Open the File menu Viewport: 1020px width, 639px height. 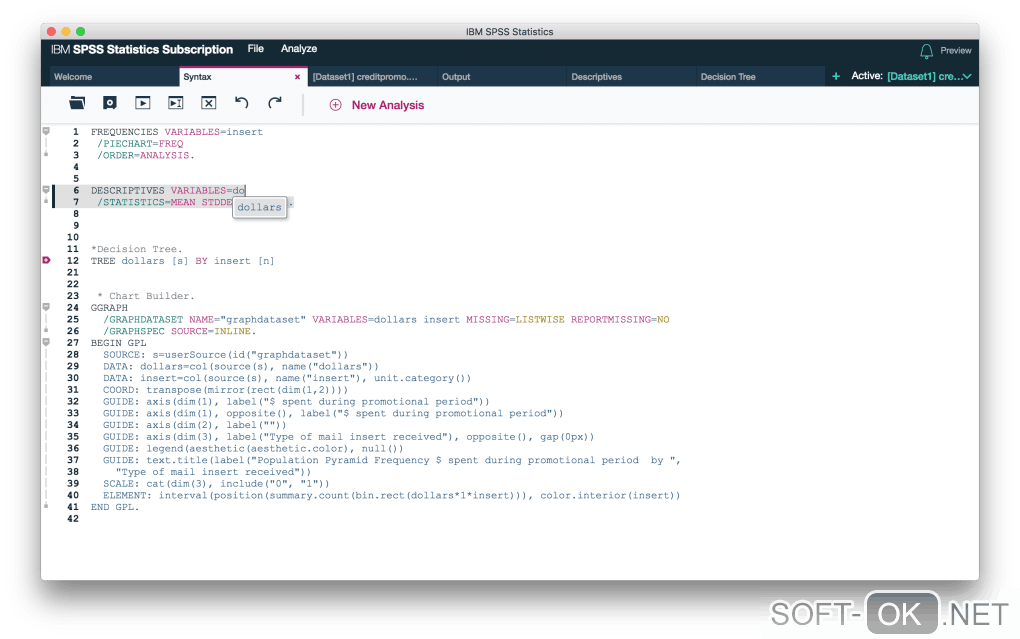tap(256, 49)
